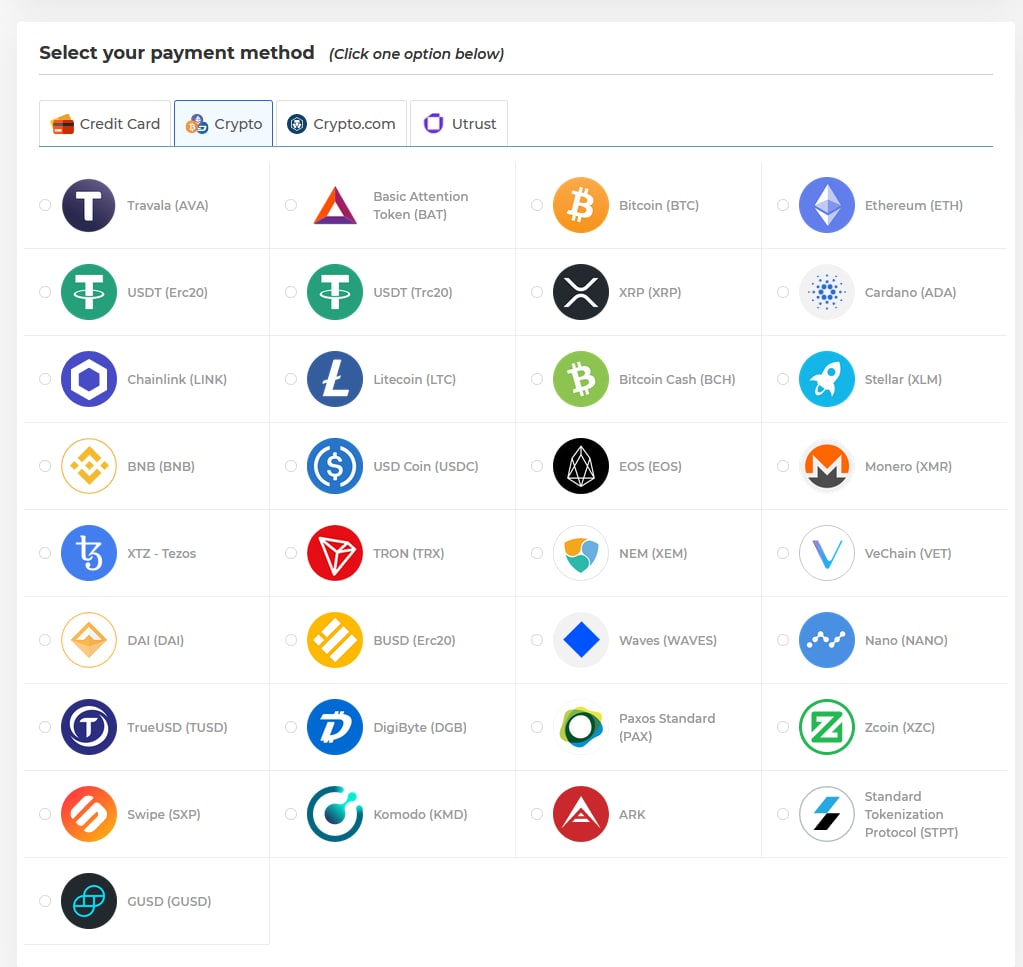
Task: Click the "Bitcoin Cash (BCH)" label
Action: 677,379
